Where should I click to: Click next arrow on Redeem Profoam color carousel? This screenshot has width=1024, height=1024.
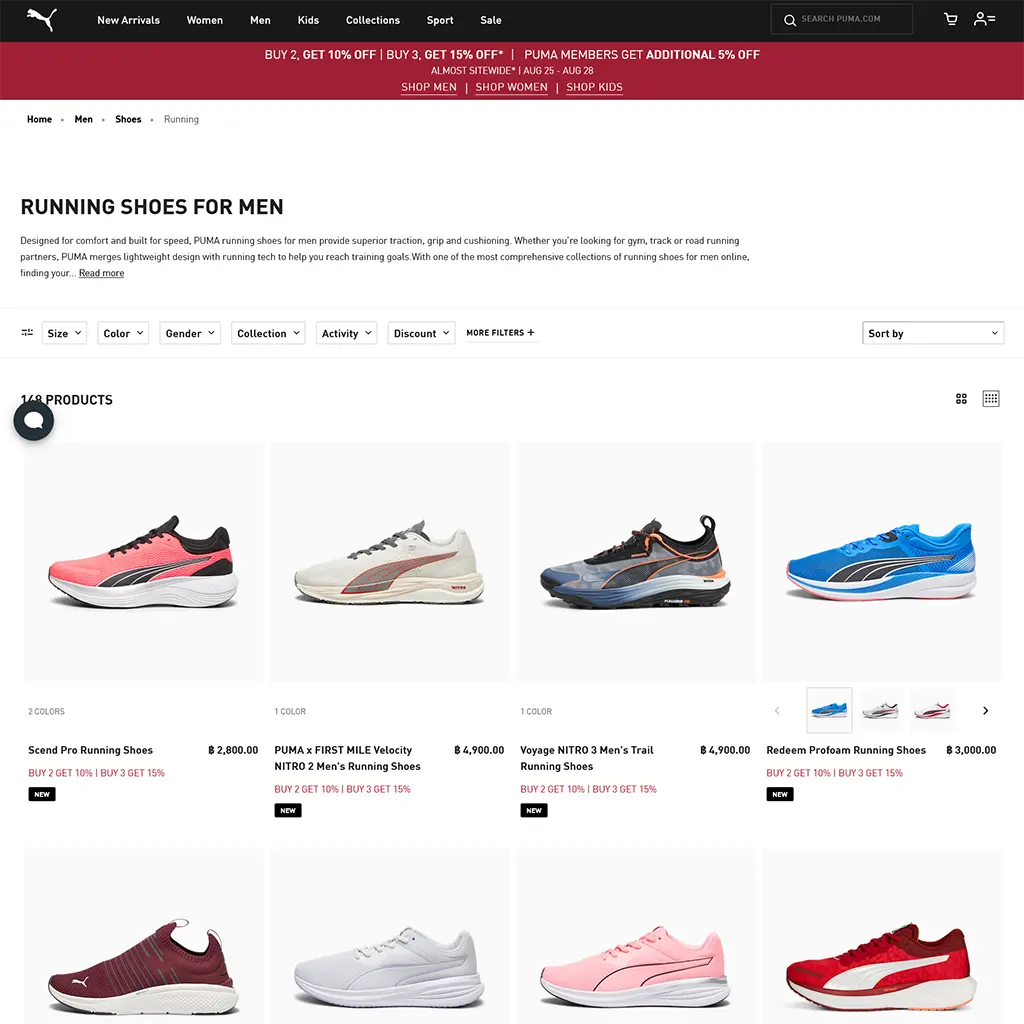(985, 711)
